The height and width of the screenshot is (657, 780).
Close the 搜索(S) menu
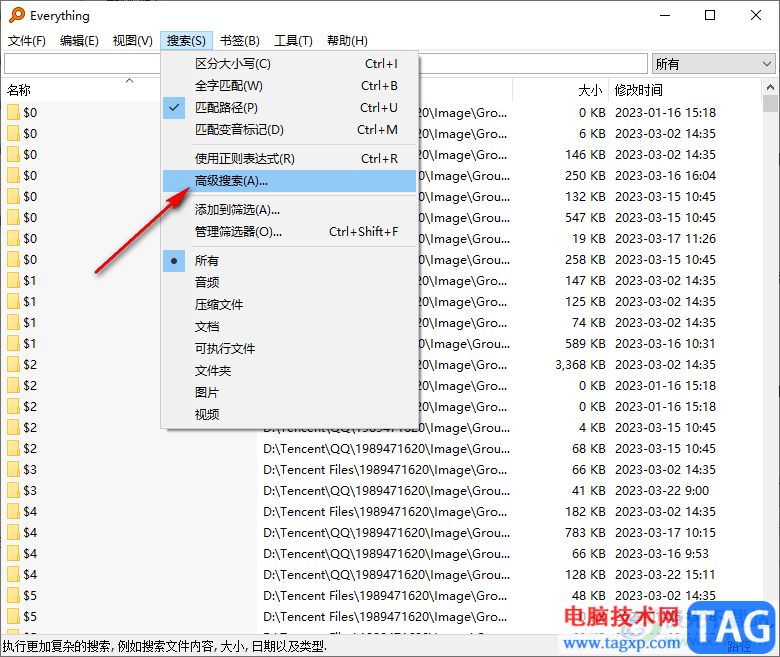coord(186,40)
